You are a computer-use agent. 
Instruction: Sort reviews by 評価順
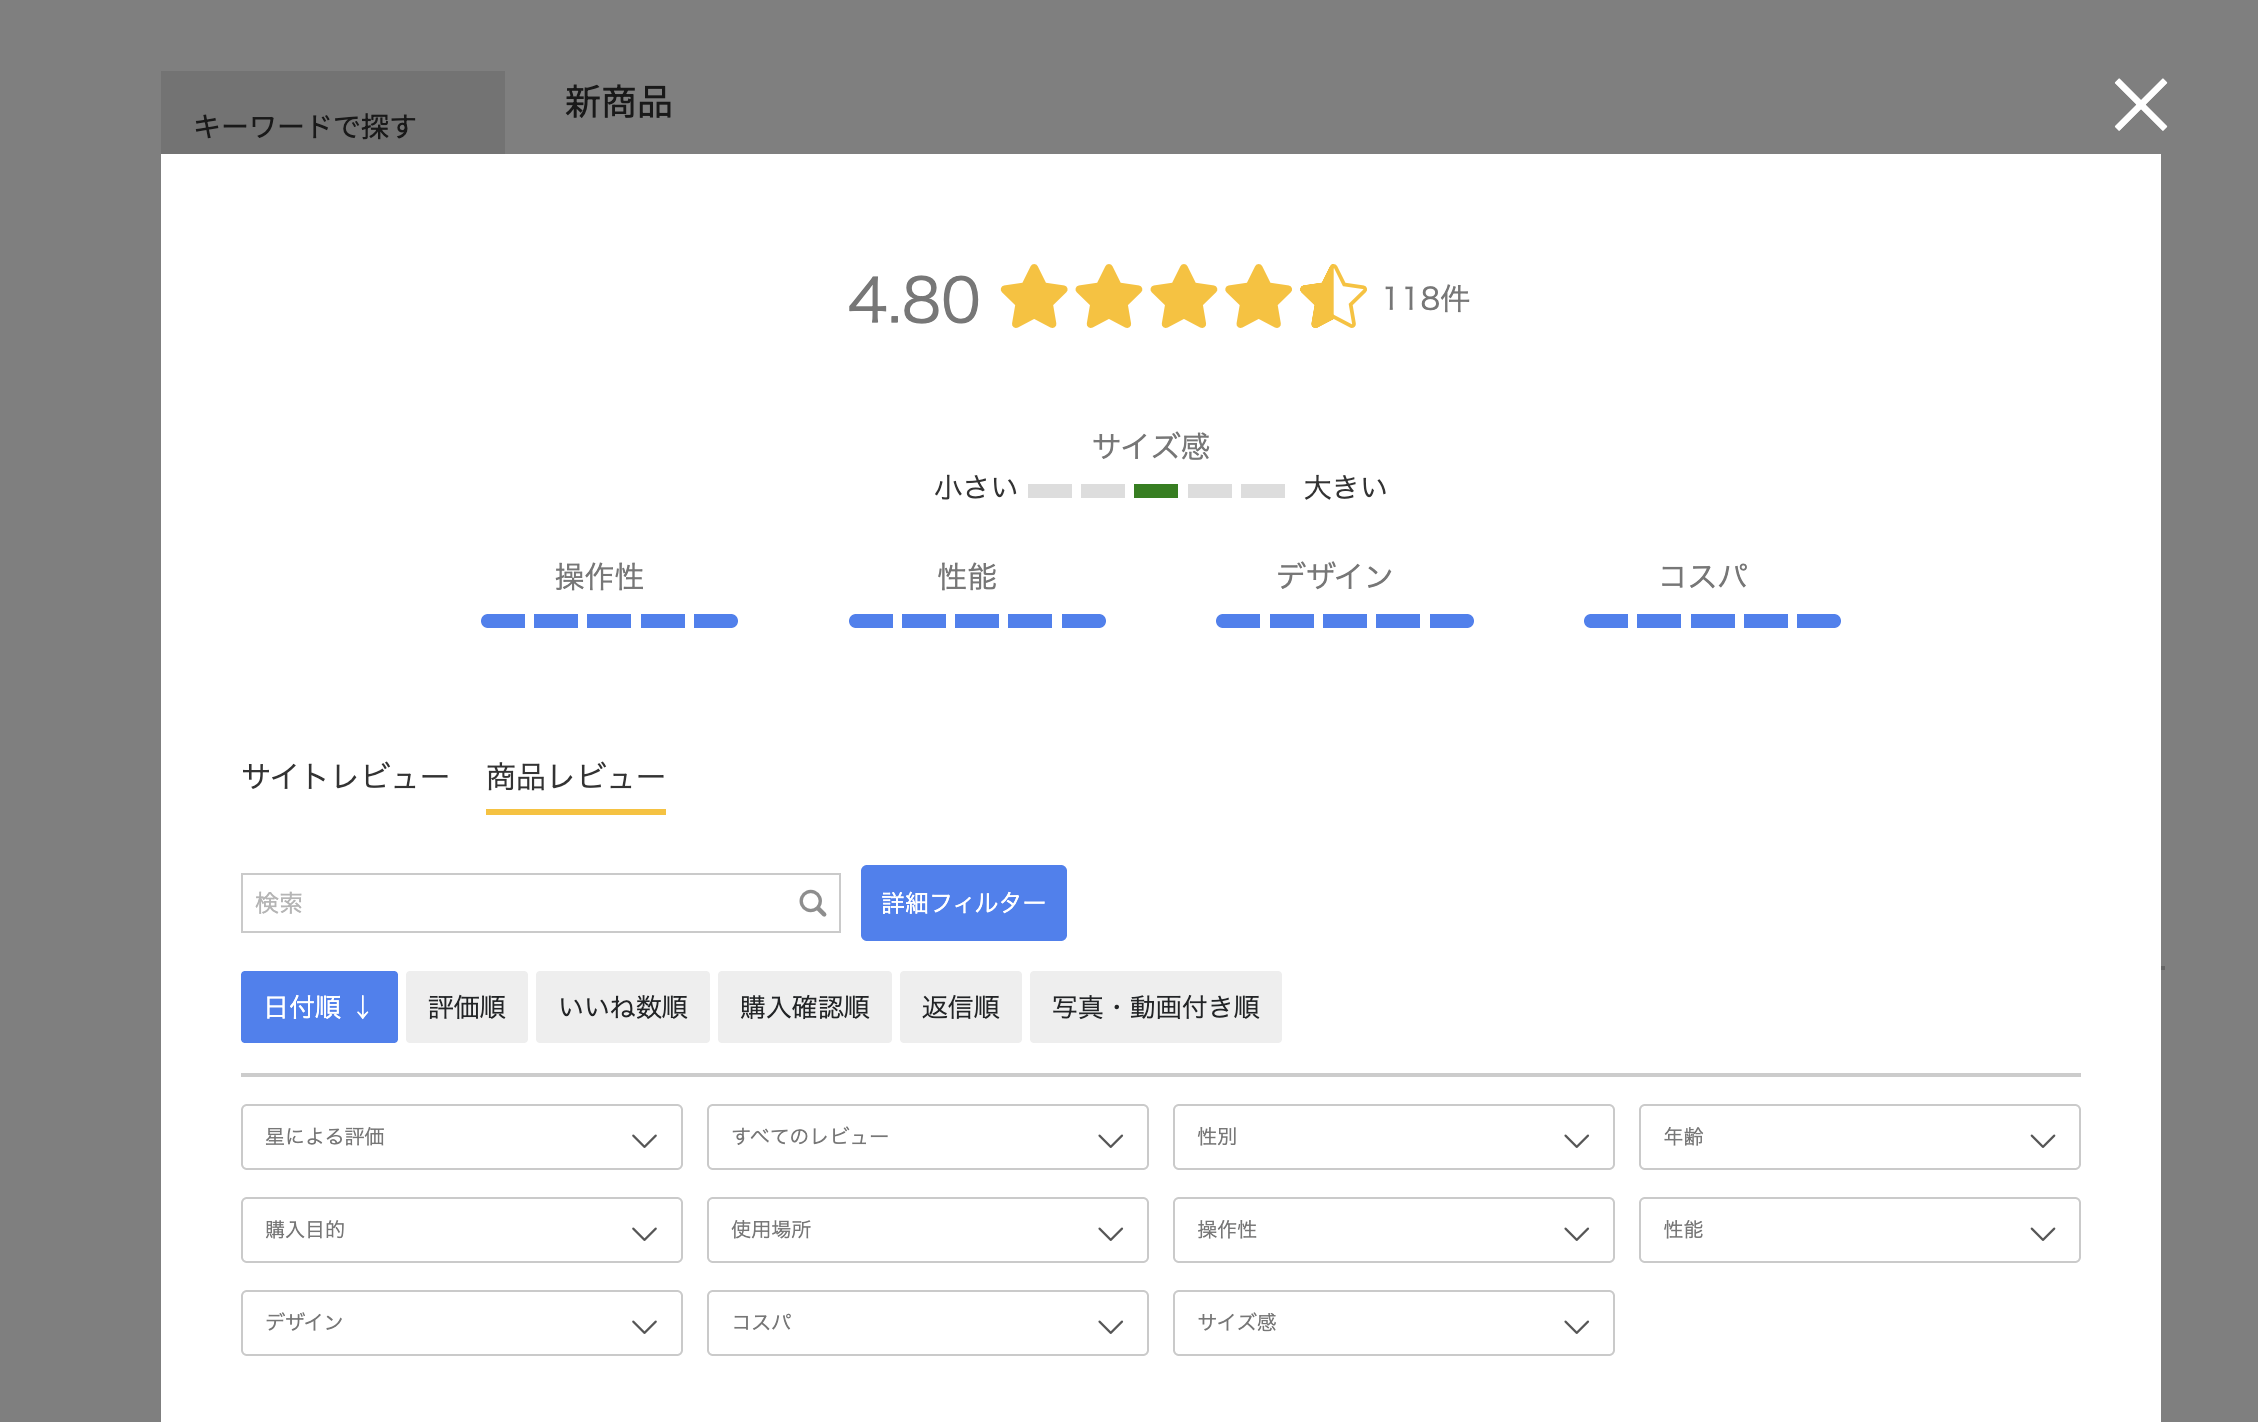[467, 1007]
